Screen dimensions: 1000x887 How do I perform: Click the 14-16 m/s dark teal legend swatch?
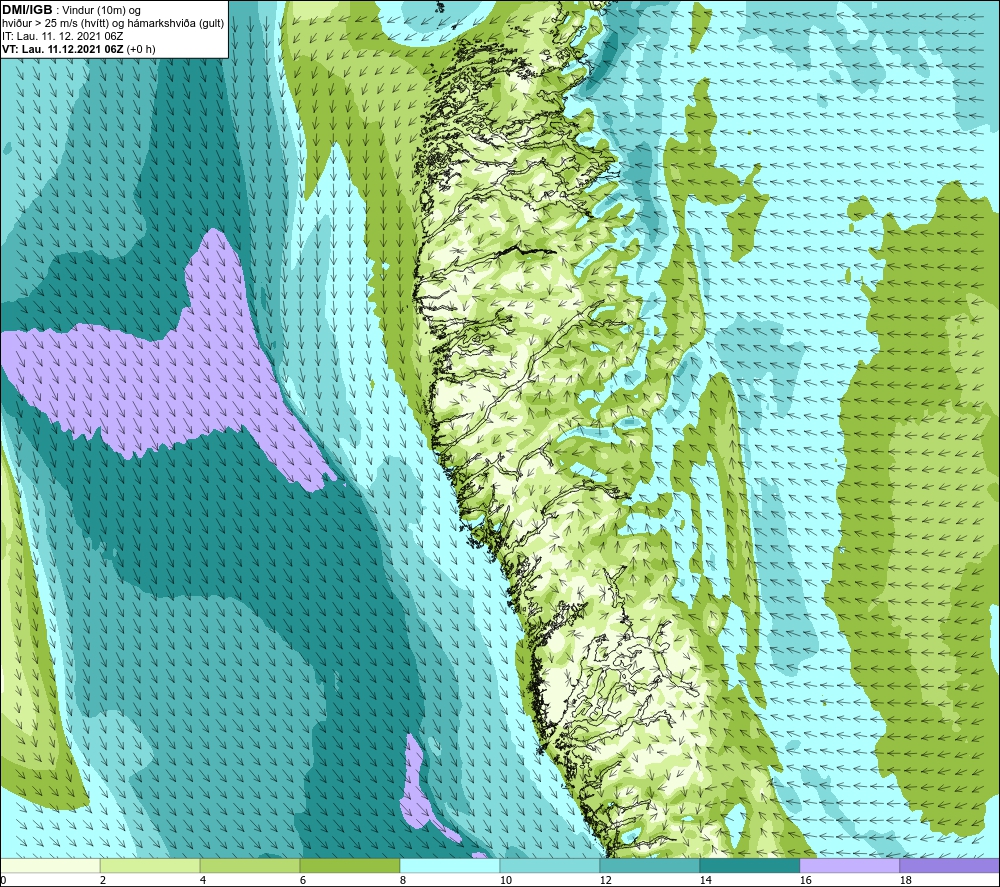pyautogui.click(x=749, y=865)
